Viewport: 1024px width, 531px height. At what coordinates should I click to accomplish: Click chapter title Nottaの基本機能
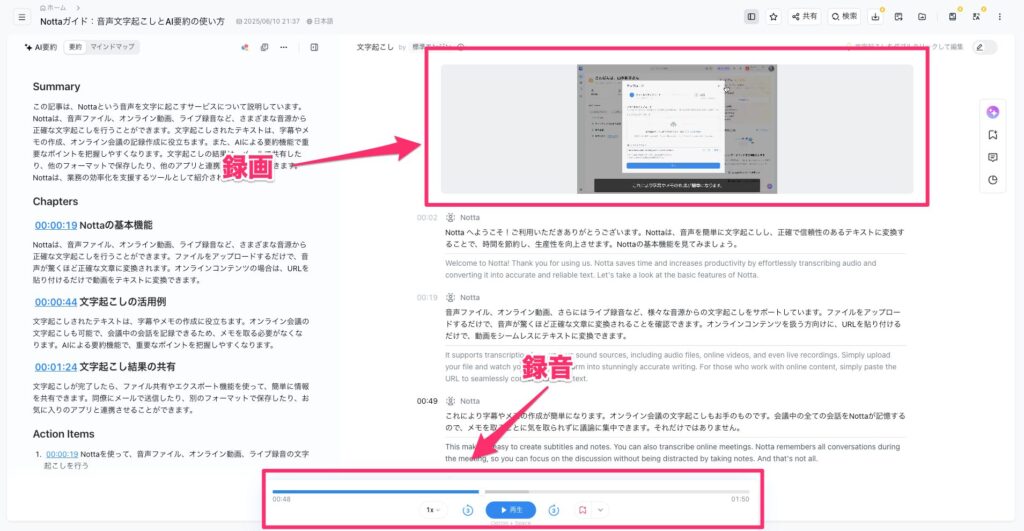pos(116,225)
